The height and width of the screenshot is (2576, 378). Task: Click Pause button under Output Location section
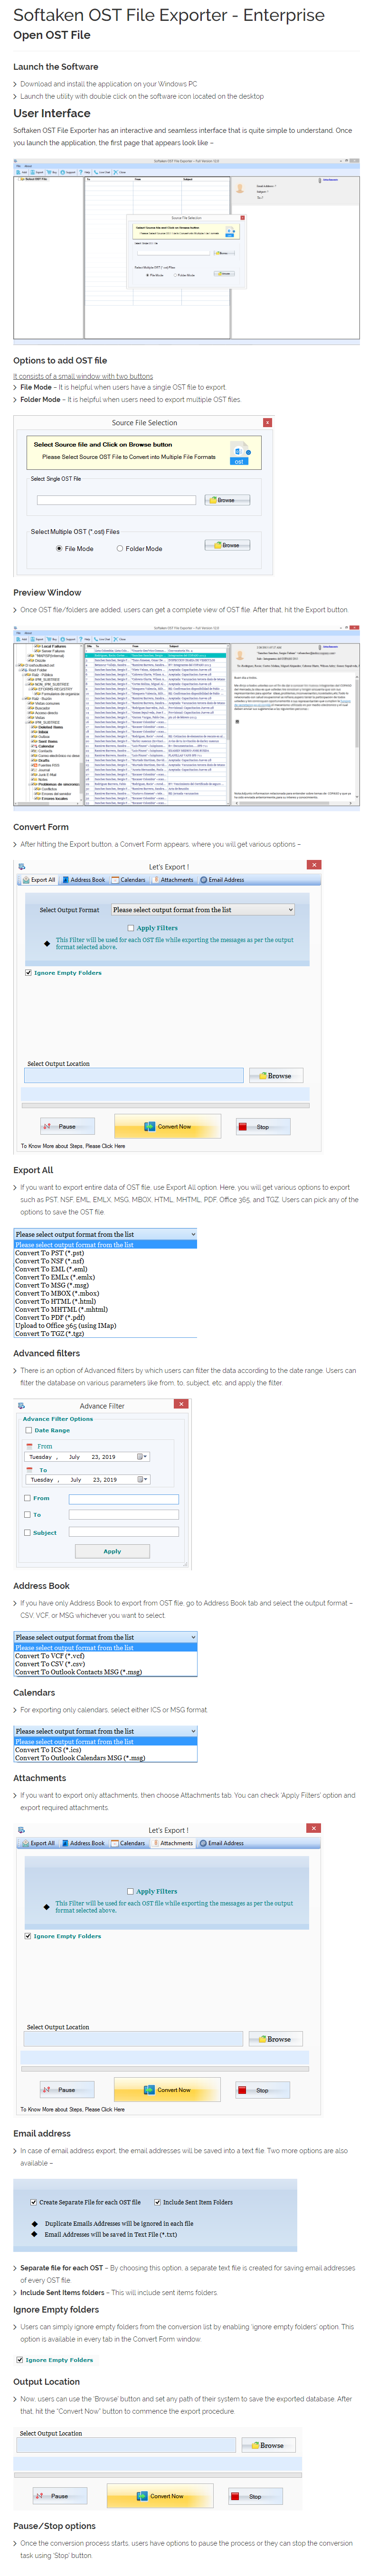click(x=60, y=2496)
